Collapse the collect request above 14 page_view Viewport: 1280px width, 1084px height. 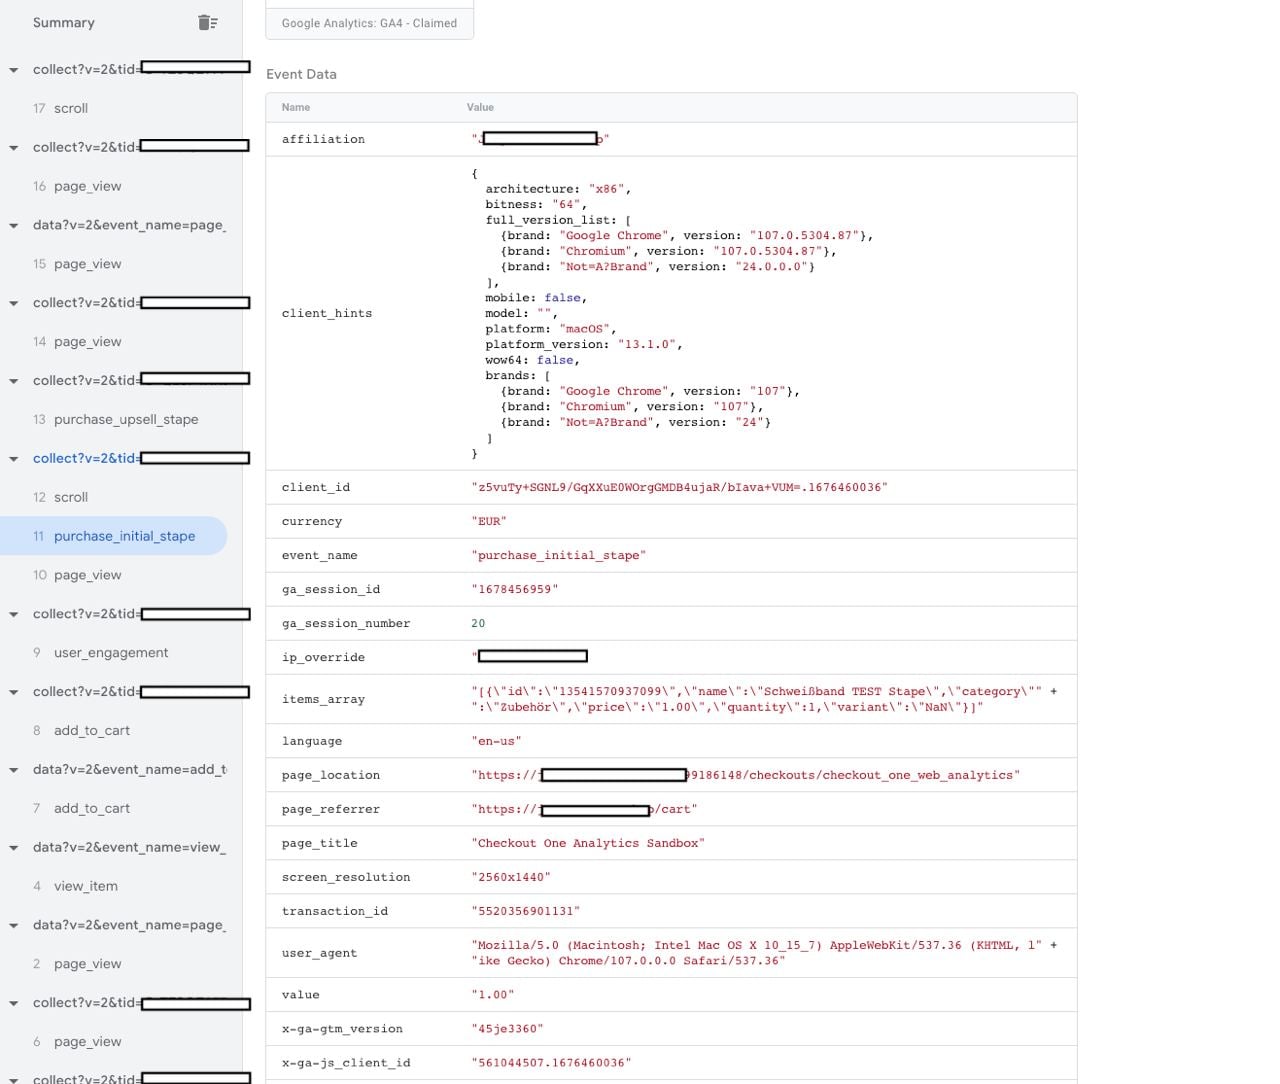(x=14, y=303)
